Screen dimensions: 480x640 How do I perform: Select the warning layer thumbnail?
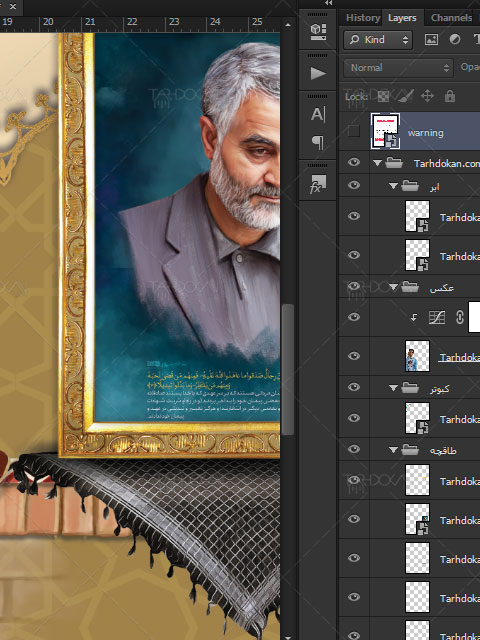click(385, 131)
